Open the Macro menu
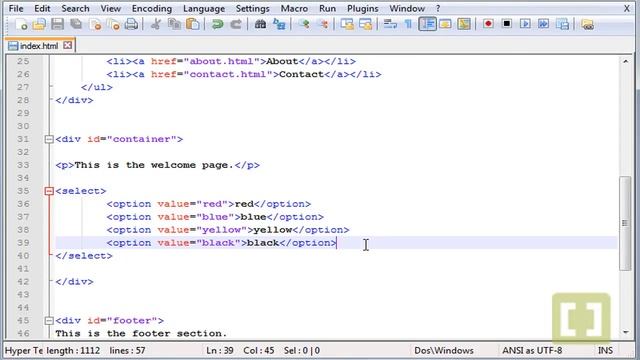The width and height of the screenshot is (640, 360). click(x=294, y=9)
